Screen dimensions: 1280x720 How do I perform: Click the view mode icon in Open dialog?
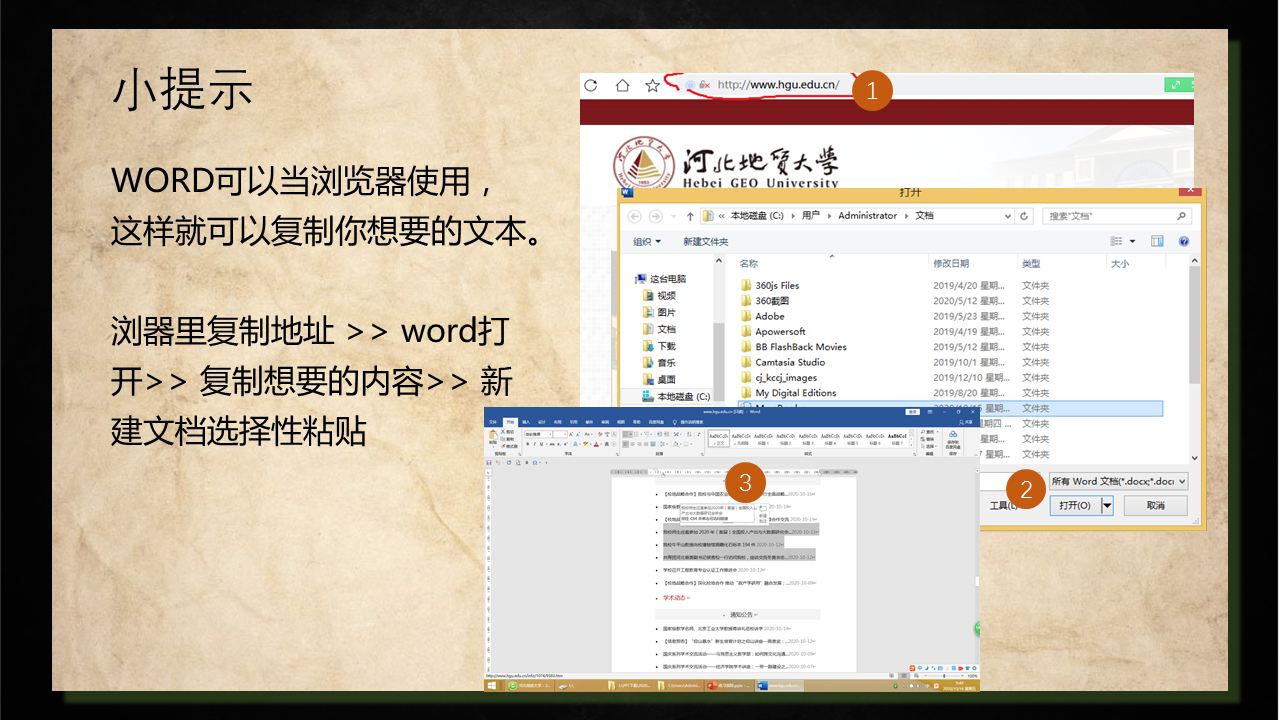point(1117,241)
